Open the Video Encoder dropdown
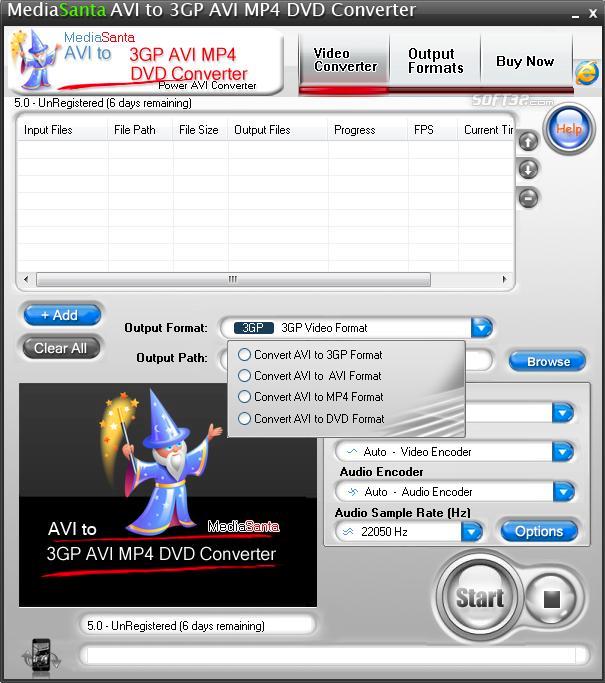 click(562, 452)
